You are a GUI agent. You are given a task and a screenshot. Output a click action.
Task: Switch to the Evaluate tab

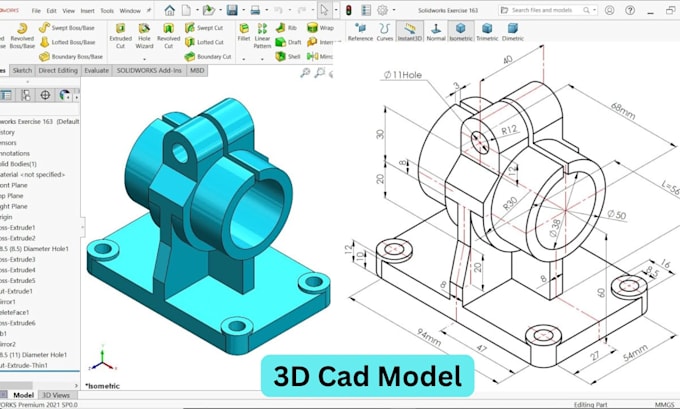pyautogui.click(x=97, y=70)
